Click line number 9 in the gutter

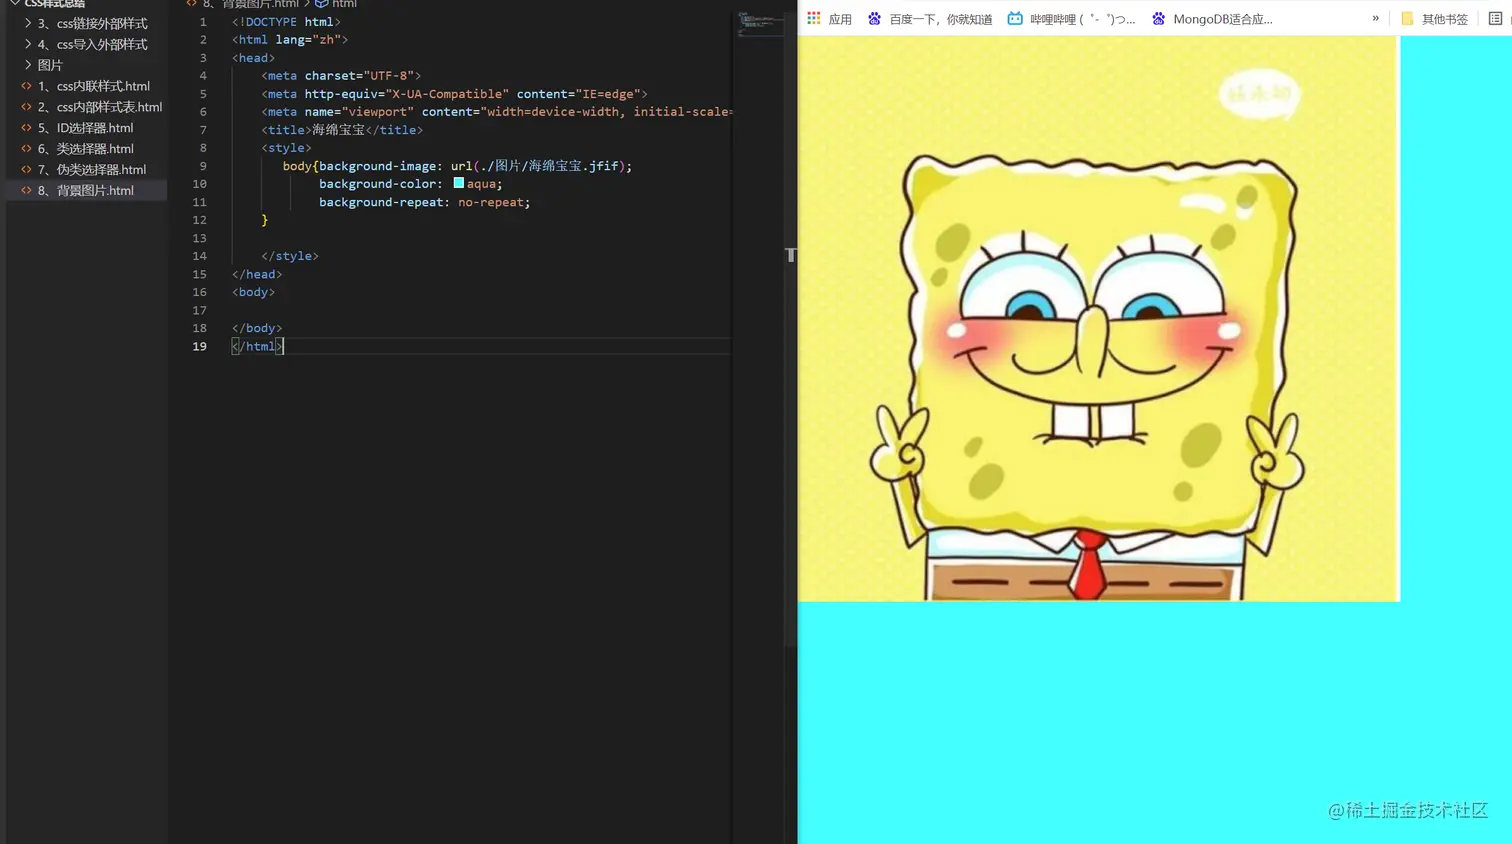click(x=203, y=166)
